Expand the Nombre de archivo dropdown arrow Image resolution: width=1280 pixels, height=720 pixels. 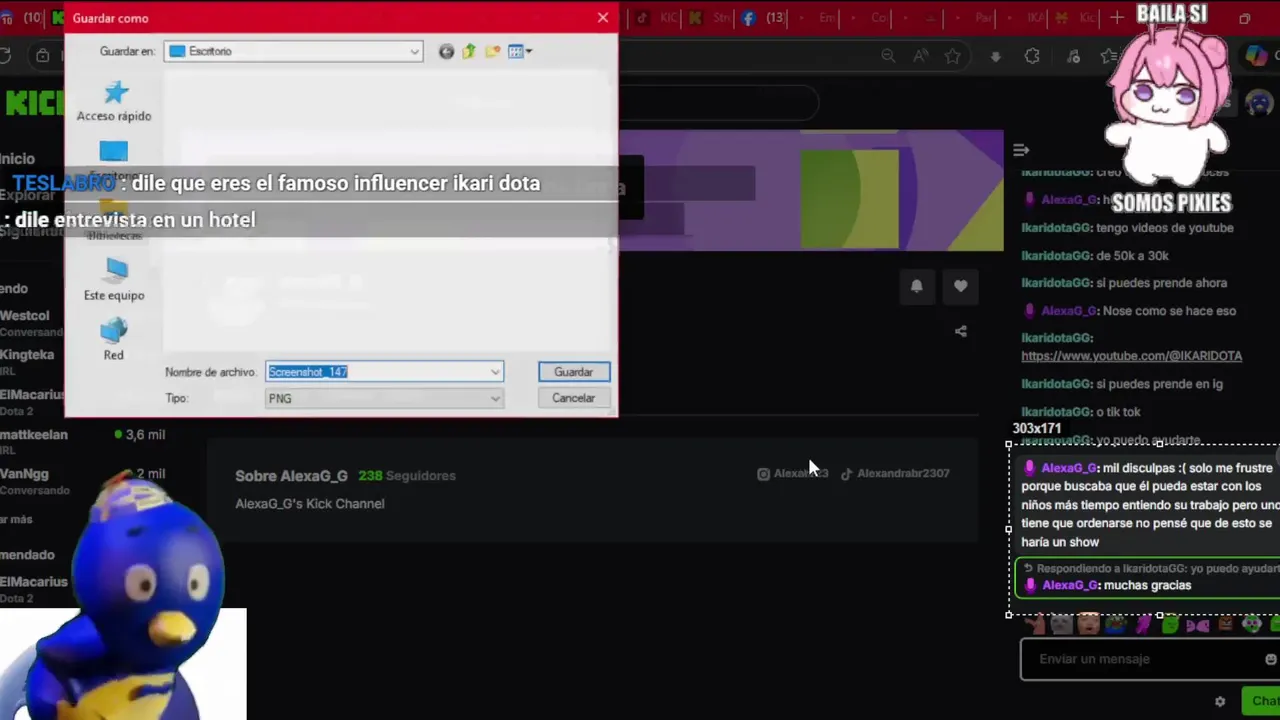pyautogui.click(x=495, y=372)
